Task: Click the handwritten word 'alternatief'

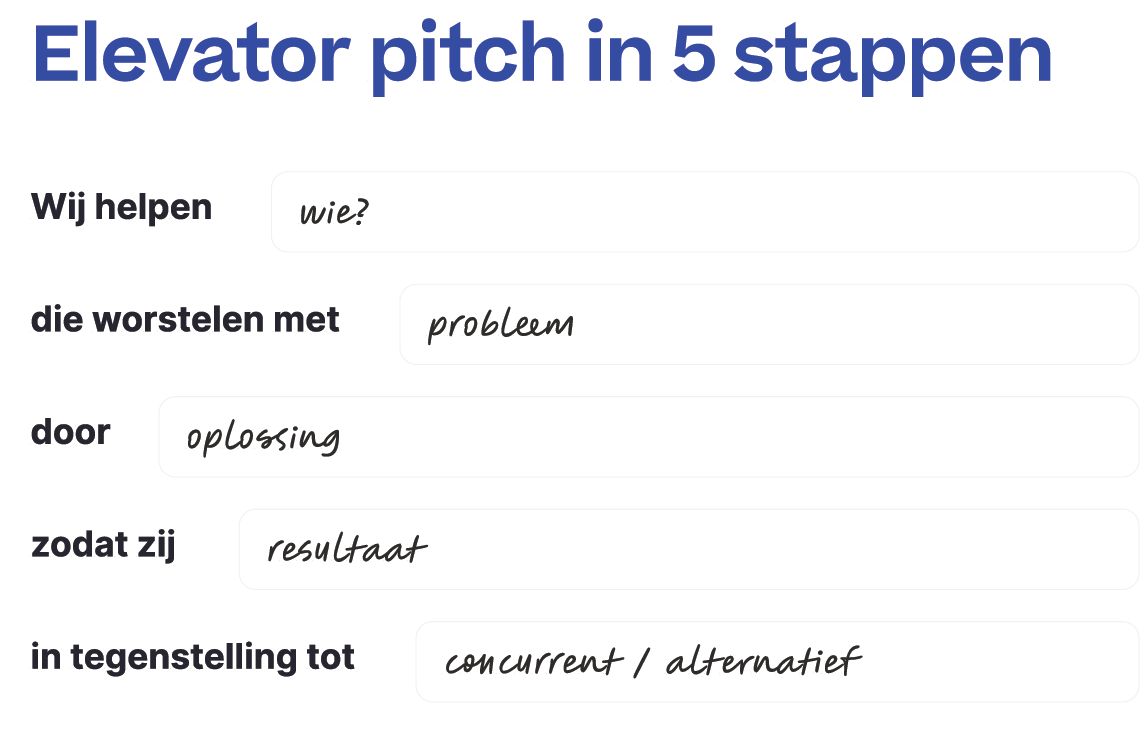Action: point(763,661)
